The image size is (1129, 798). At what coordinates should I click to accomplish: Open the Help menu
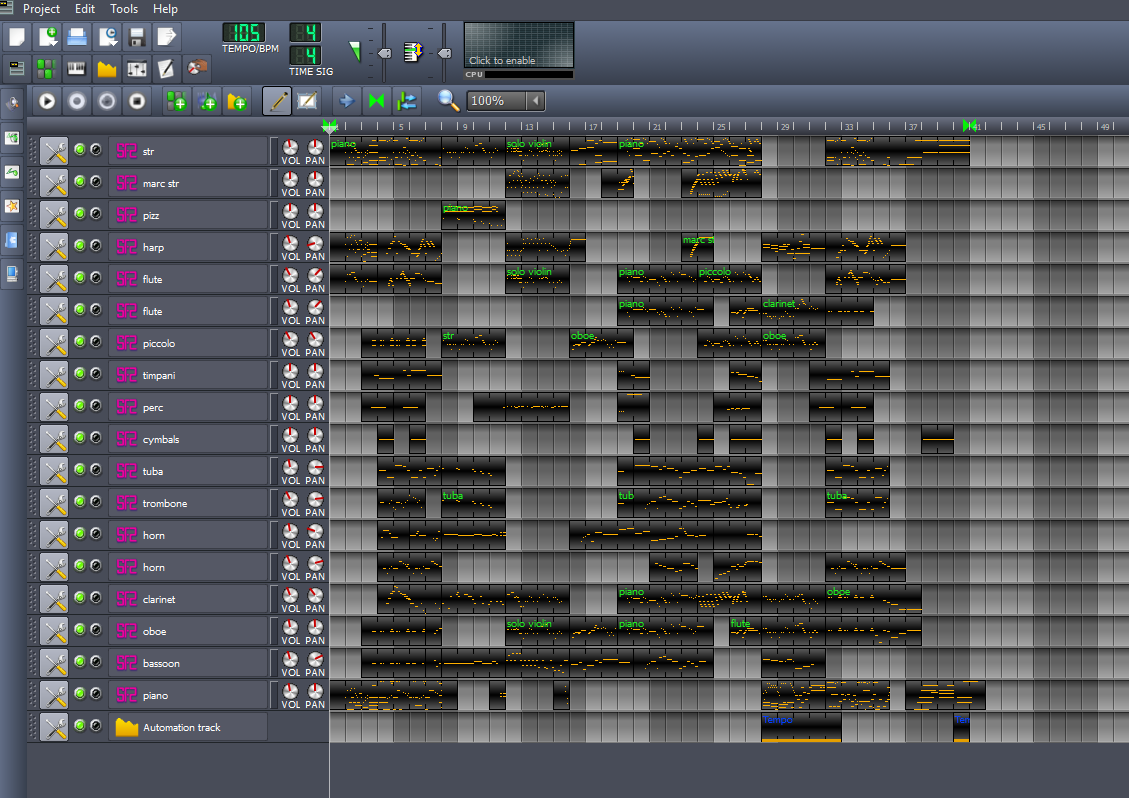point(165,9)
